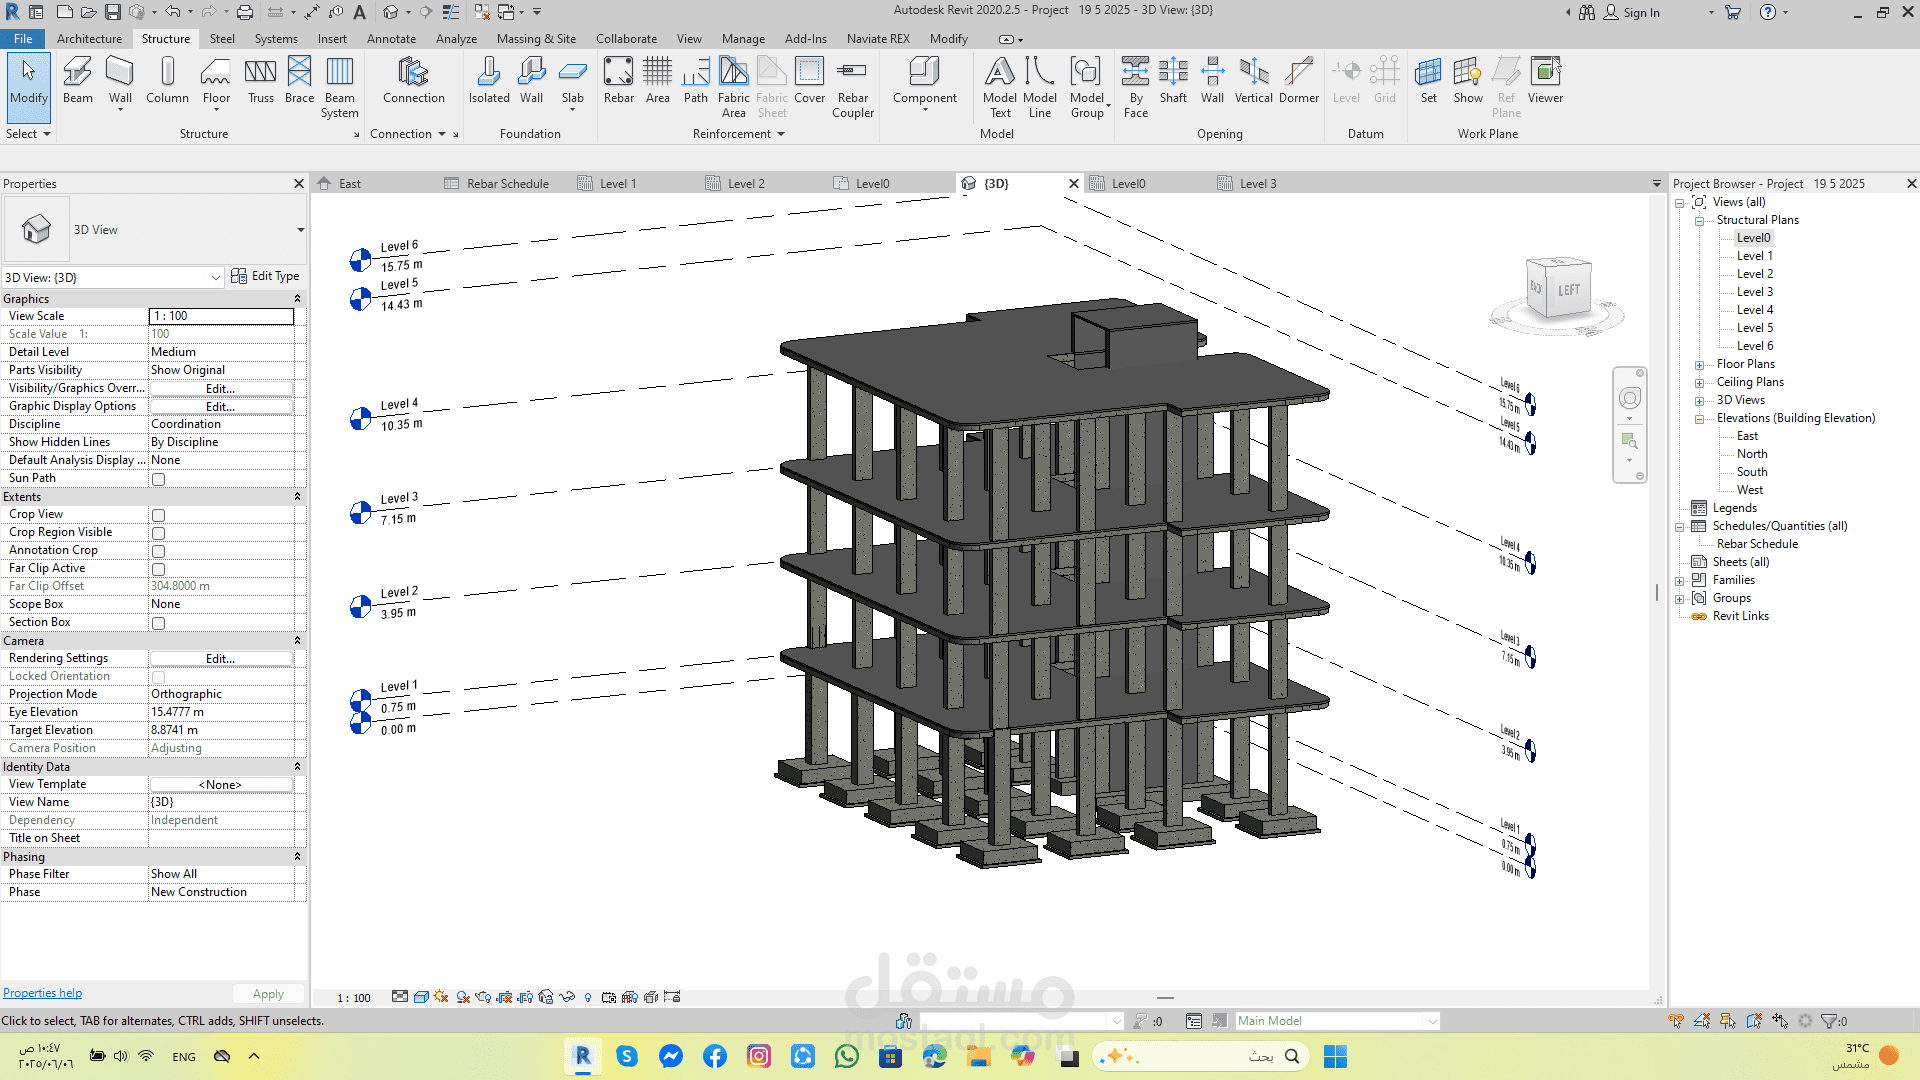Enable the Far Clip Active checkbox

(x=158, y=569)
